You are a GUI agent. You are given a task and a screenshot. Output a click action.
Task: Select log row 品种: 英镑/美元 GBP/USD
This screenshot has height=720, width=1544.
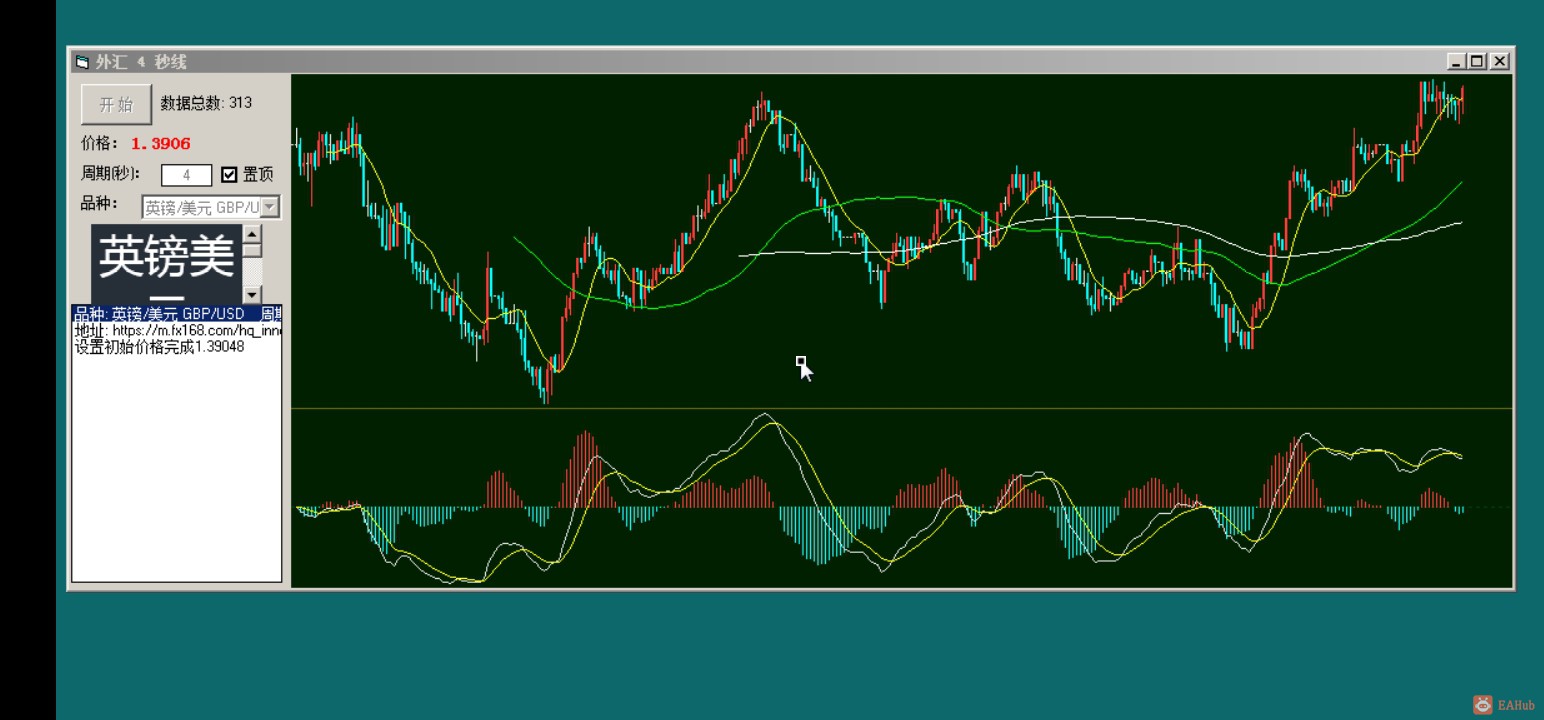point(177,314)
